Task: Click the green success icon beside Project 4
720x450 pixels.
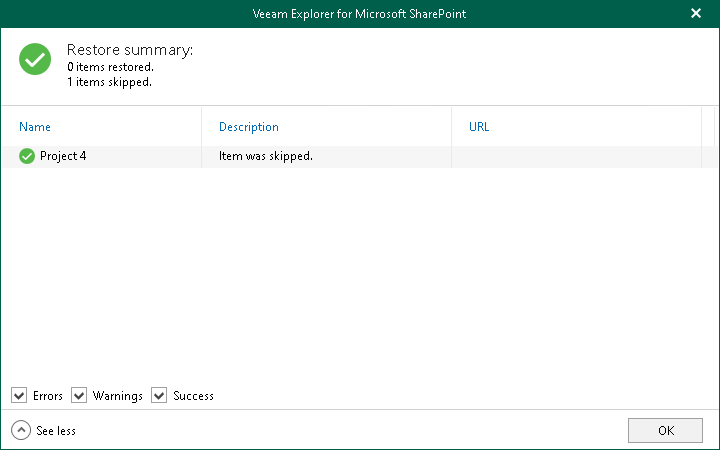Action: pos(26,156)
